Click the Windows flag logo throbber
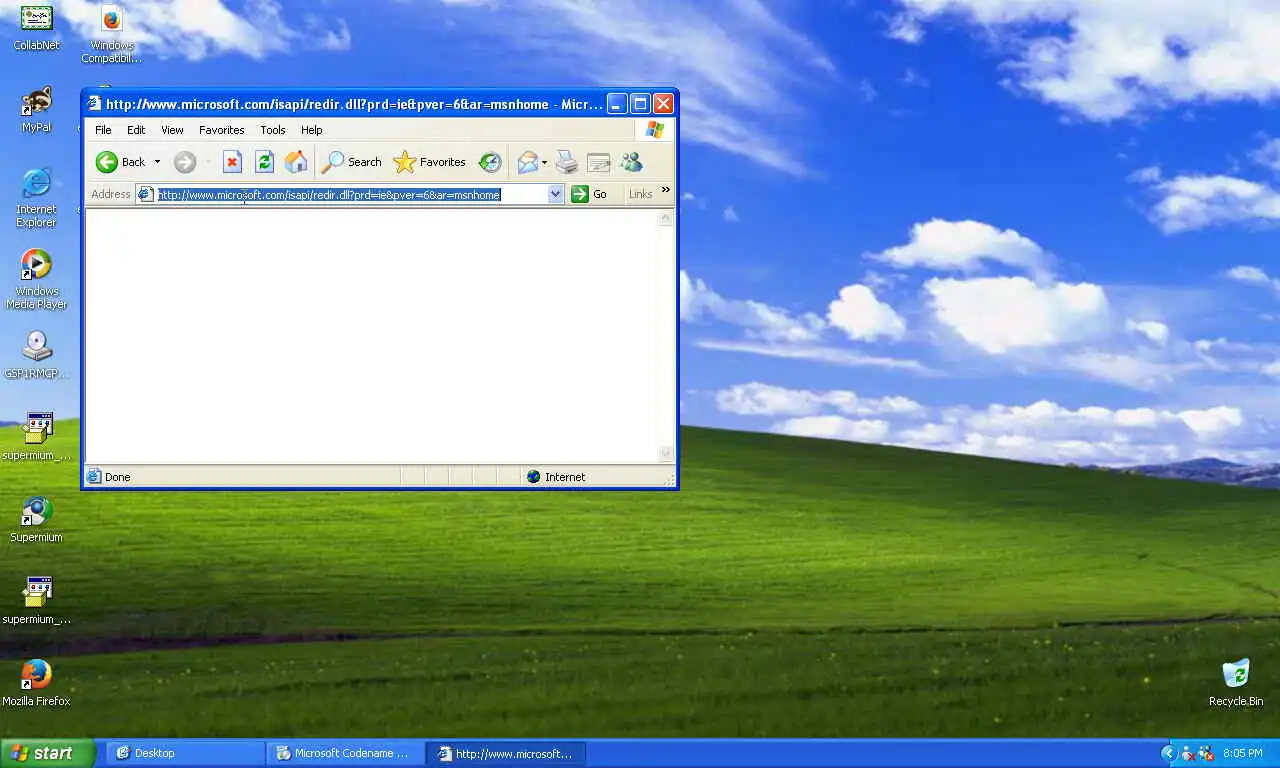Viewport: 1280px width, 768px height. [x=655, y=130]
